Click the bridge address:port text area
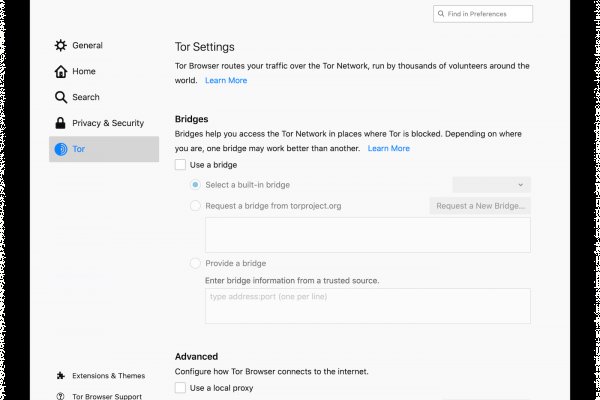 click(x=367, y=305)
